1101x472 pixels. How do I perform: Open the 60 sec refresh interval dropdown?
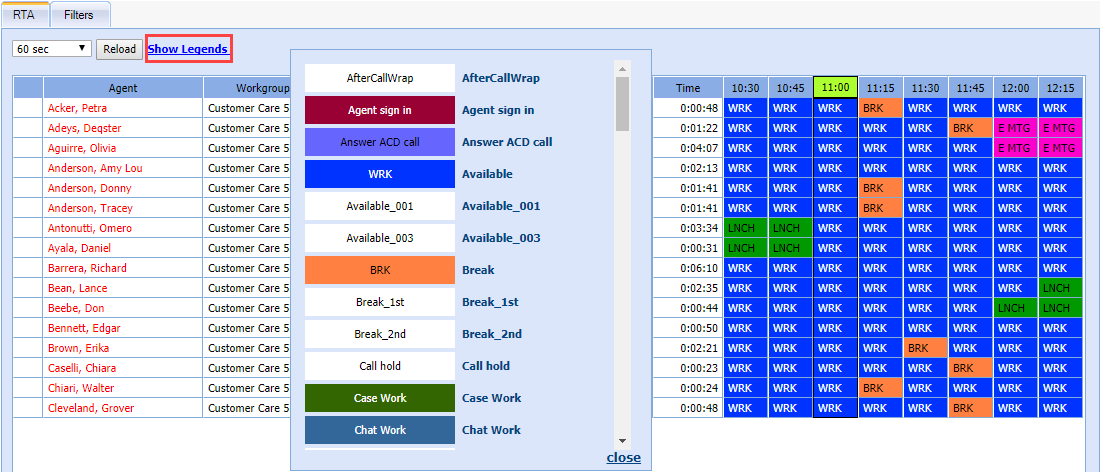click(x=52, y=48)
